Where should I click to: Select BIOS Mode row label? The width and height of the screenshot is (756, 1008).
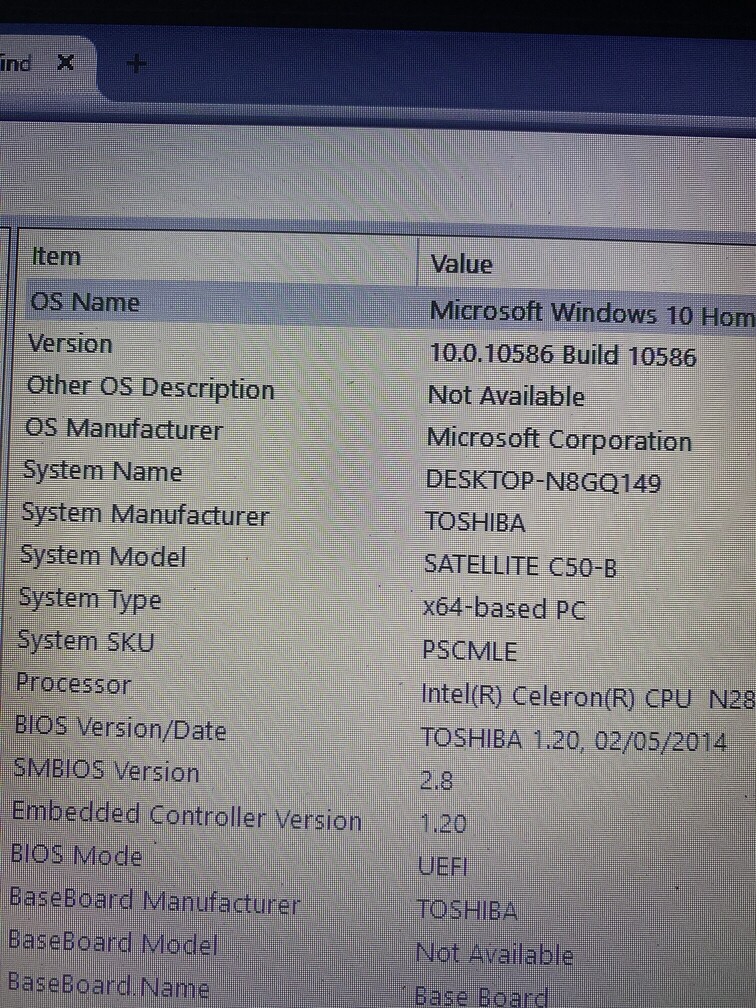(76, 855)
